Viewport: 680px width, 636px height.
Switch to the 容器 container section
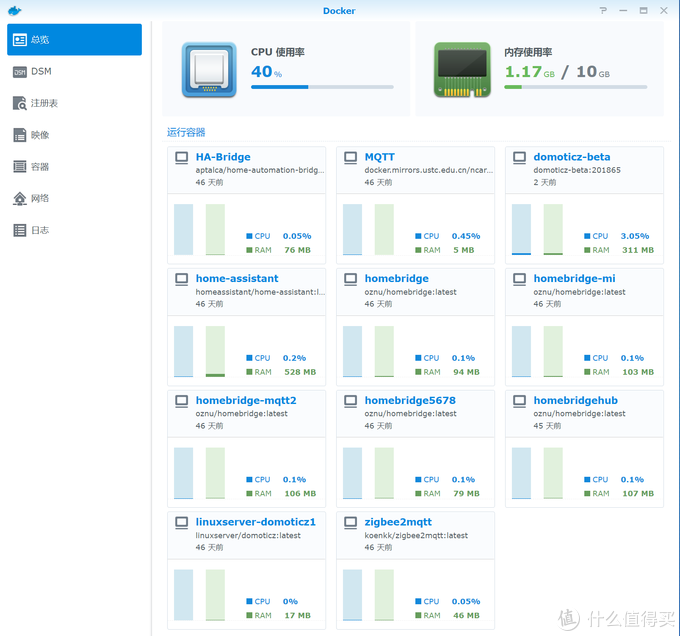pyautogui.click(x=75, y=167)
